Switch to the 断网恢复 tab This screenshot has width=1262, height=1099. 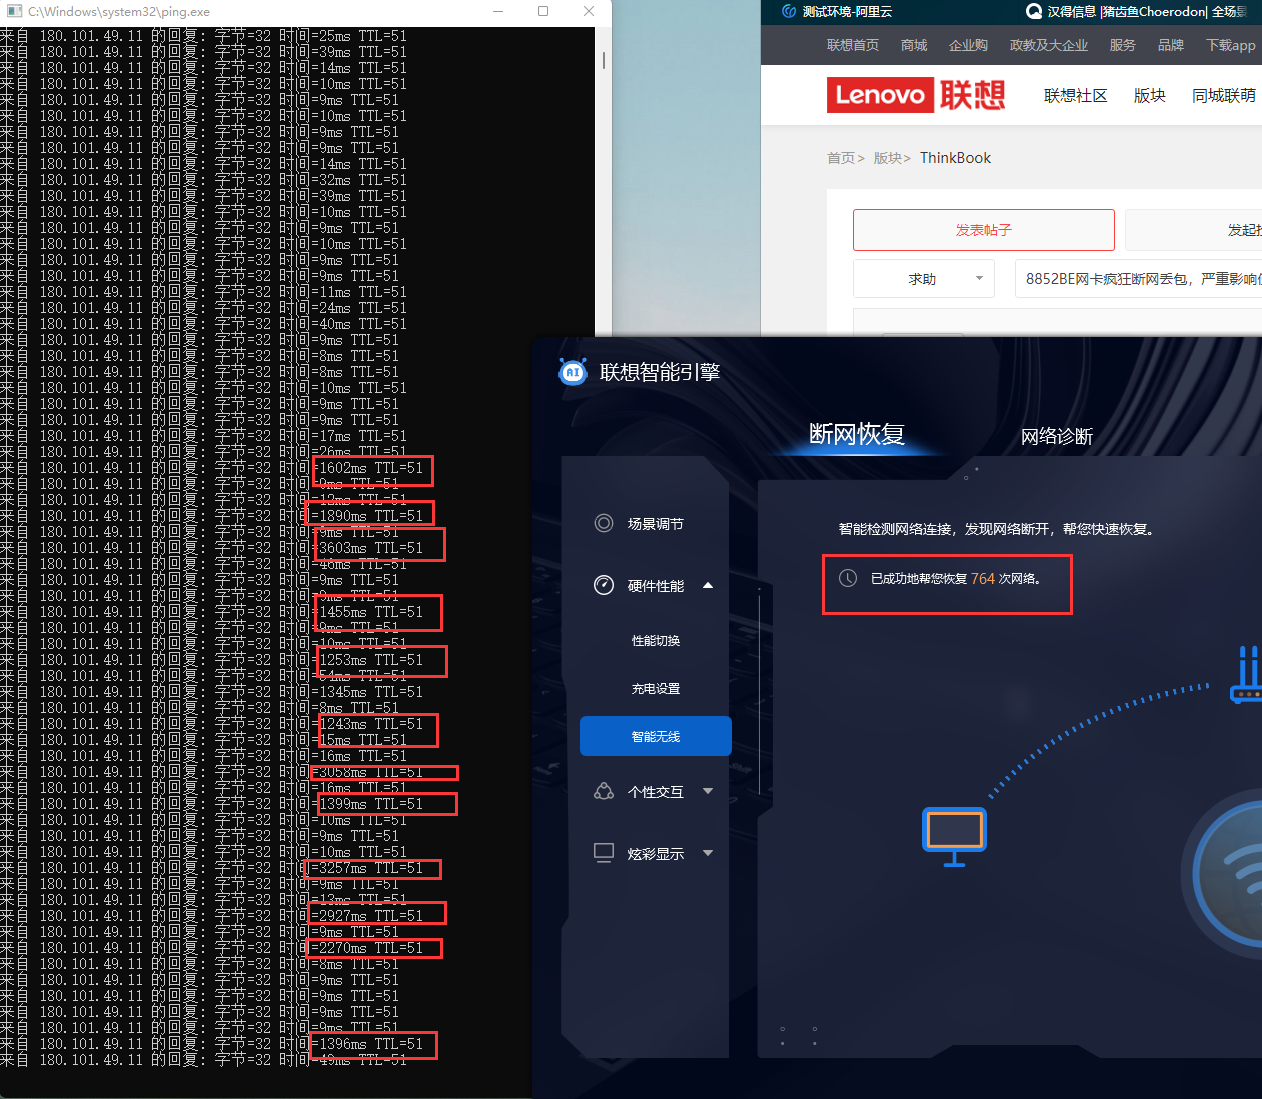[x=857, y=434]
